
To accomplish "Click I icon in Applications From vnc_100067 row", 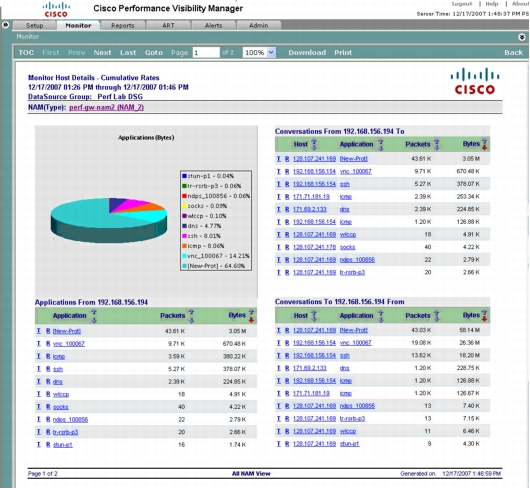I will coord(39,344).
